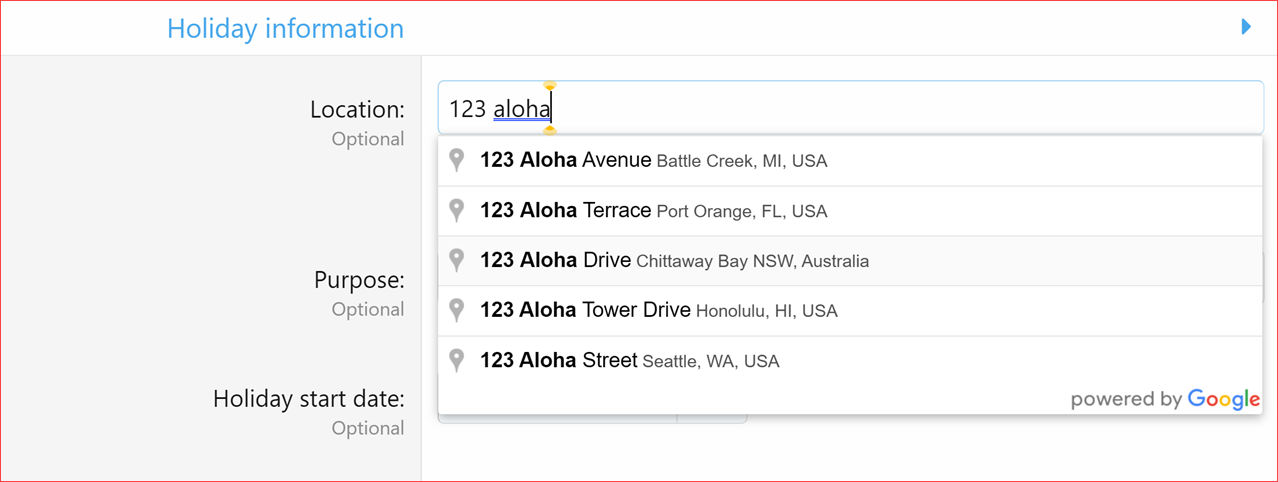Image resolution: width=1278 pixels, height=482 pixels.
Task: Click the map pin beside 123 Aloha Terrace
Action: coord(457,210)
